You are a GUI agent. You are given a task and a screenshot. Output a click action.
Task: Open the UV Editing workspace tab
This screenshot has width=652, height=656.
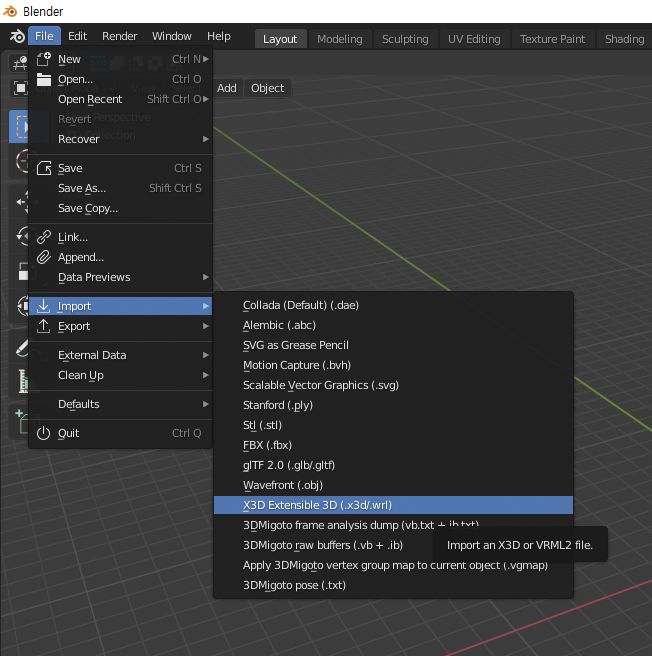click(x=474, y=39)
